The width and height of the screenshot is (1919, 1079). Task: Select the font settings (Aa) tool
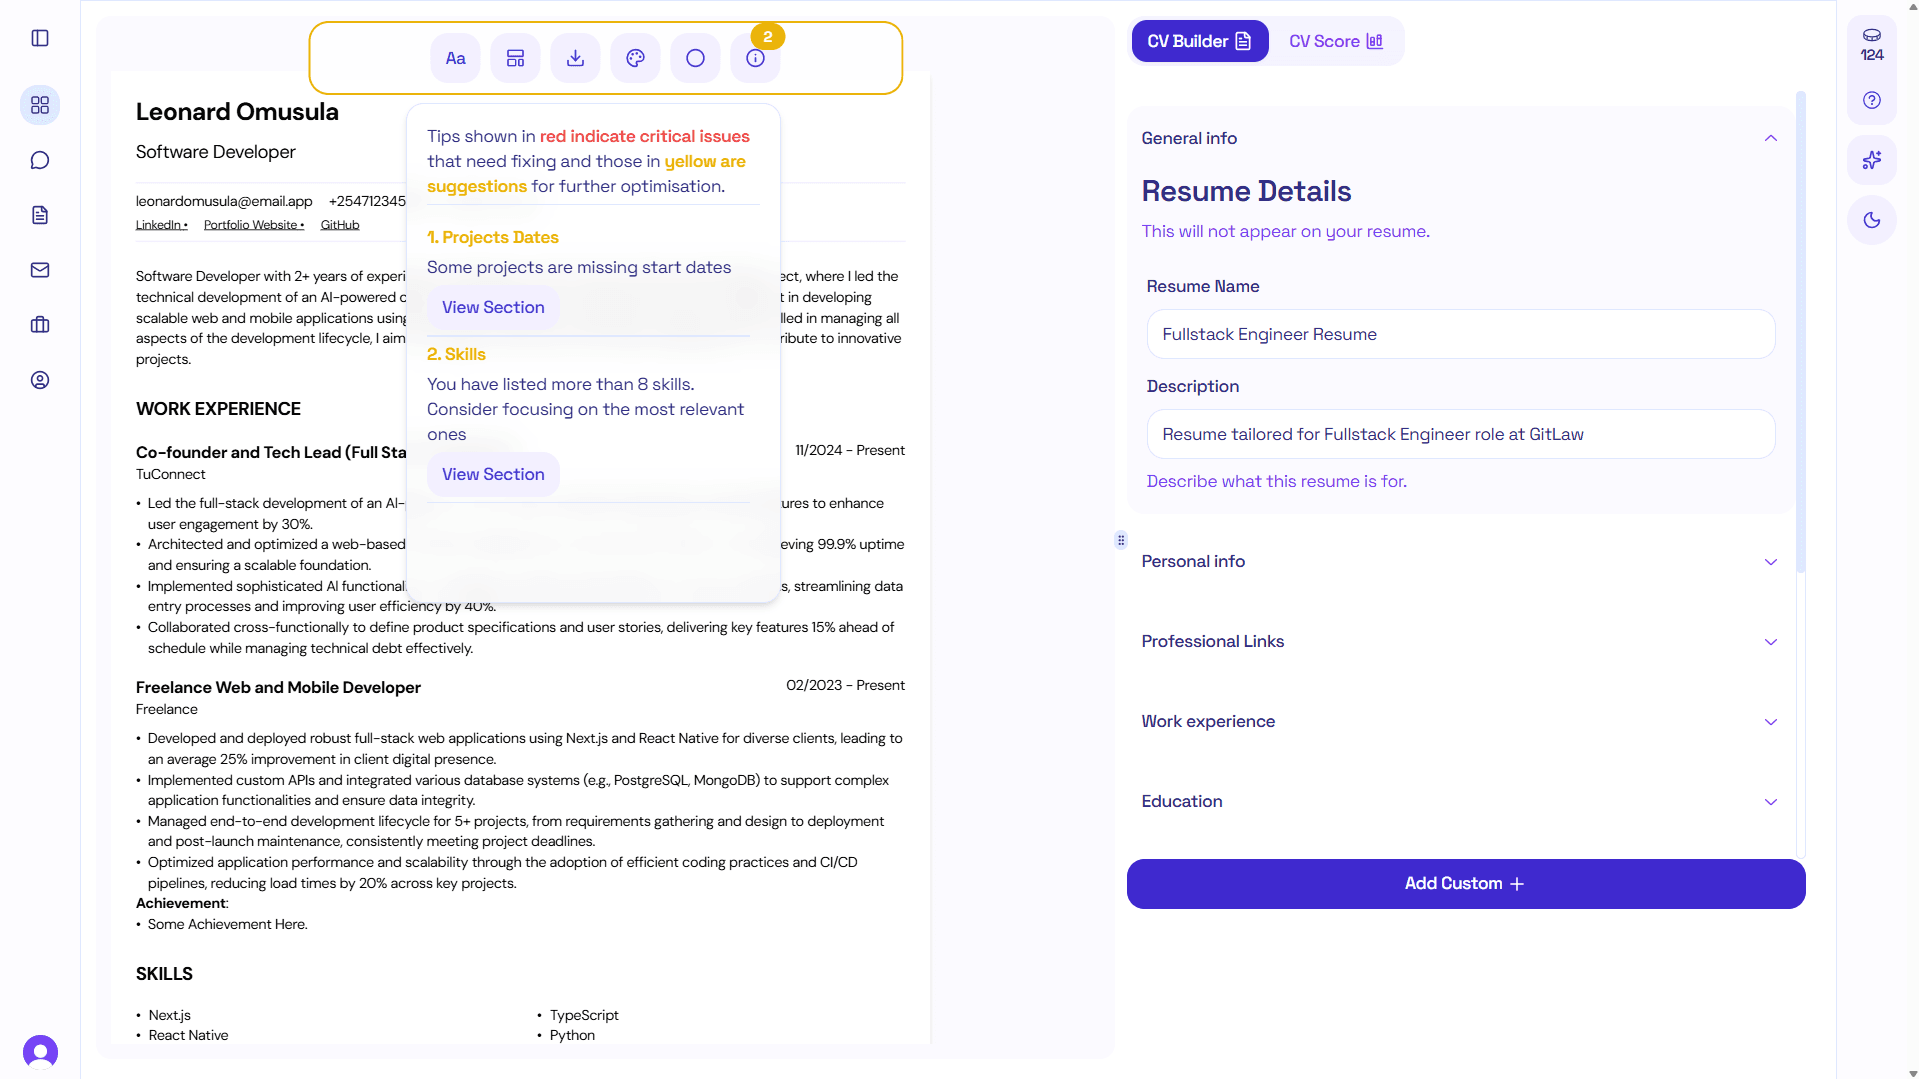pos(455,57)
